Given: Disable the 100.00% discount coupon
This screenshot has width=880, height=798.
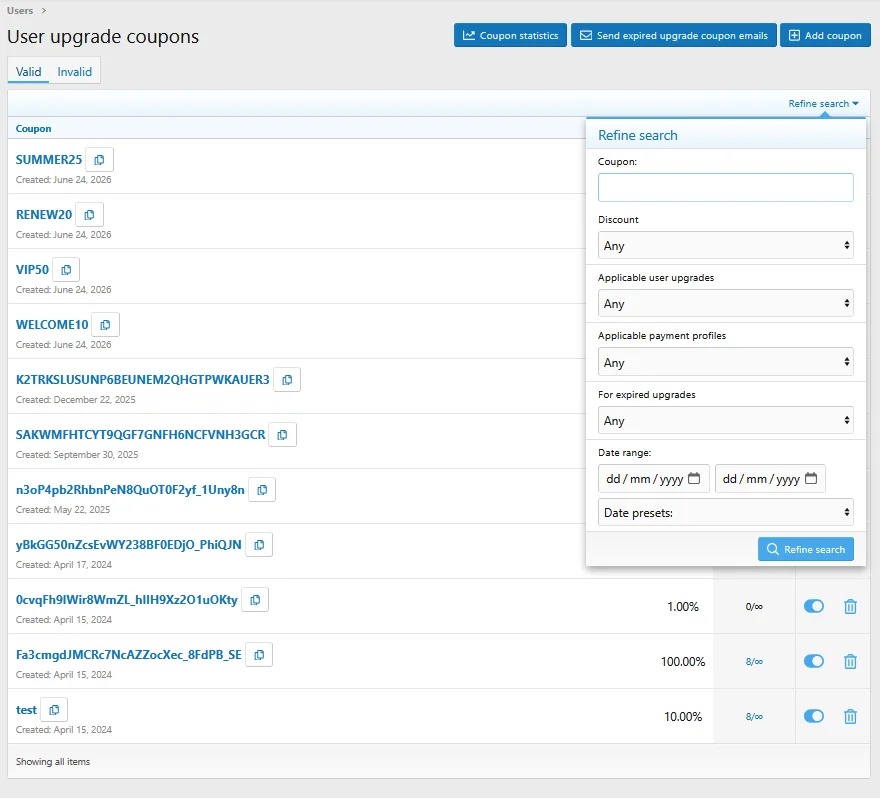Looking at the screenshot, I should click(813, 661).
